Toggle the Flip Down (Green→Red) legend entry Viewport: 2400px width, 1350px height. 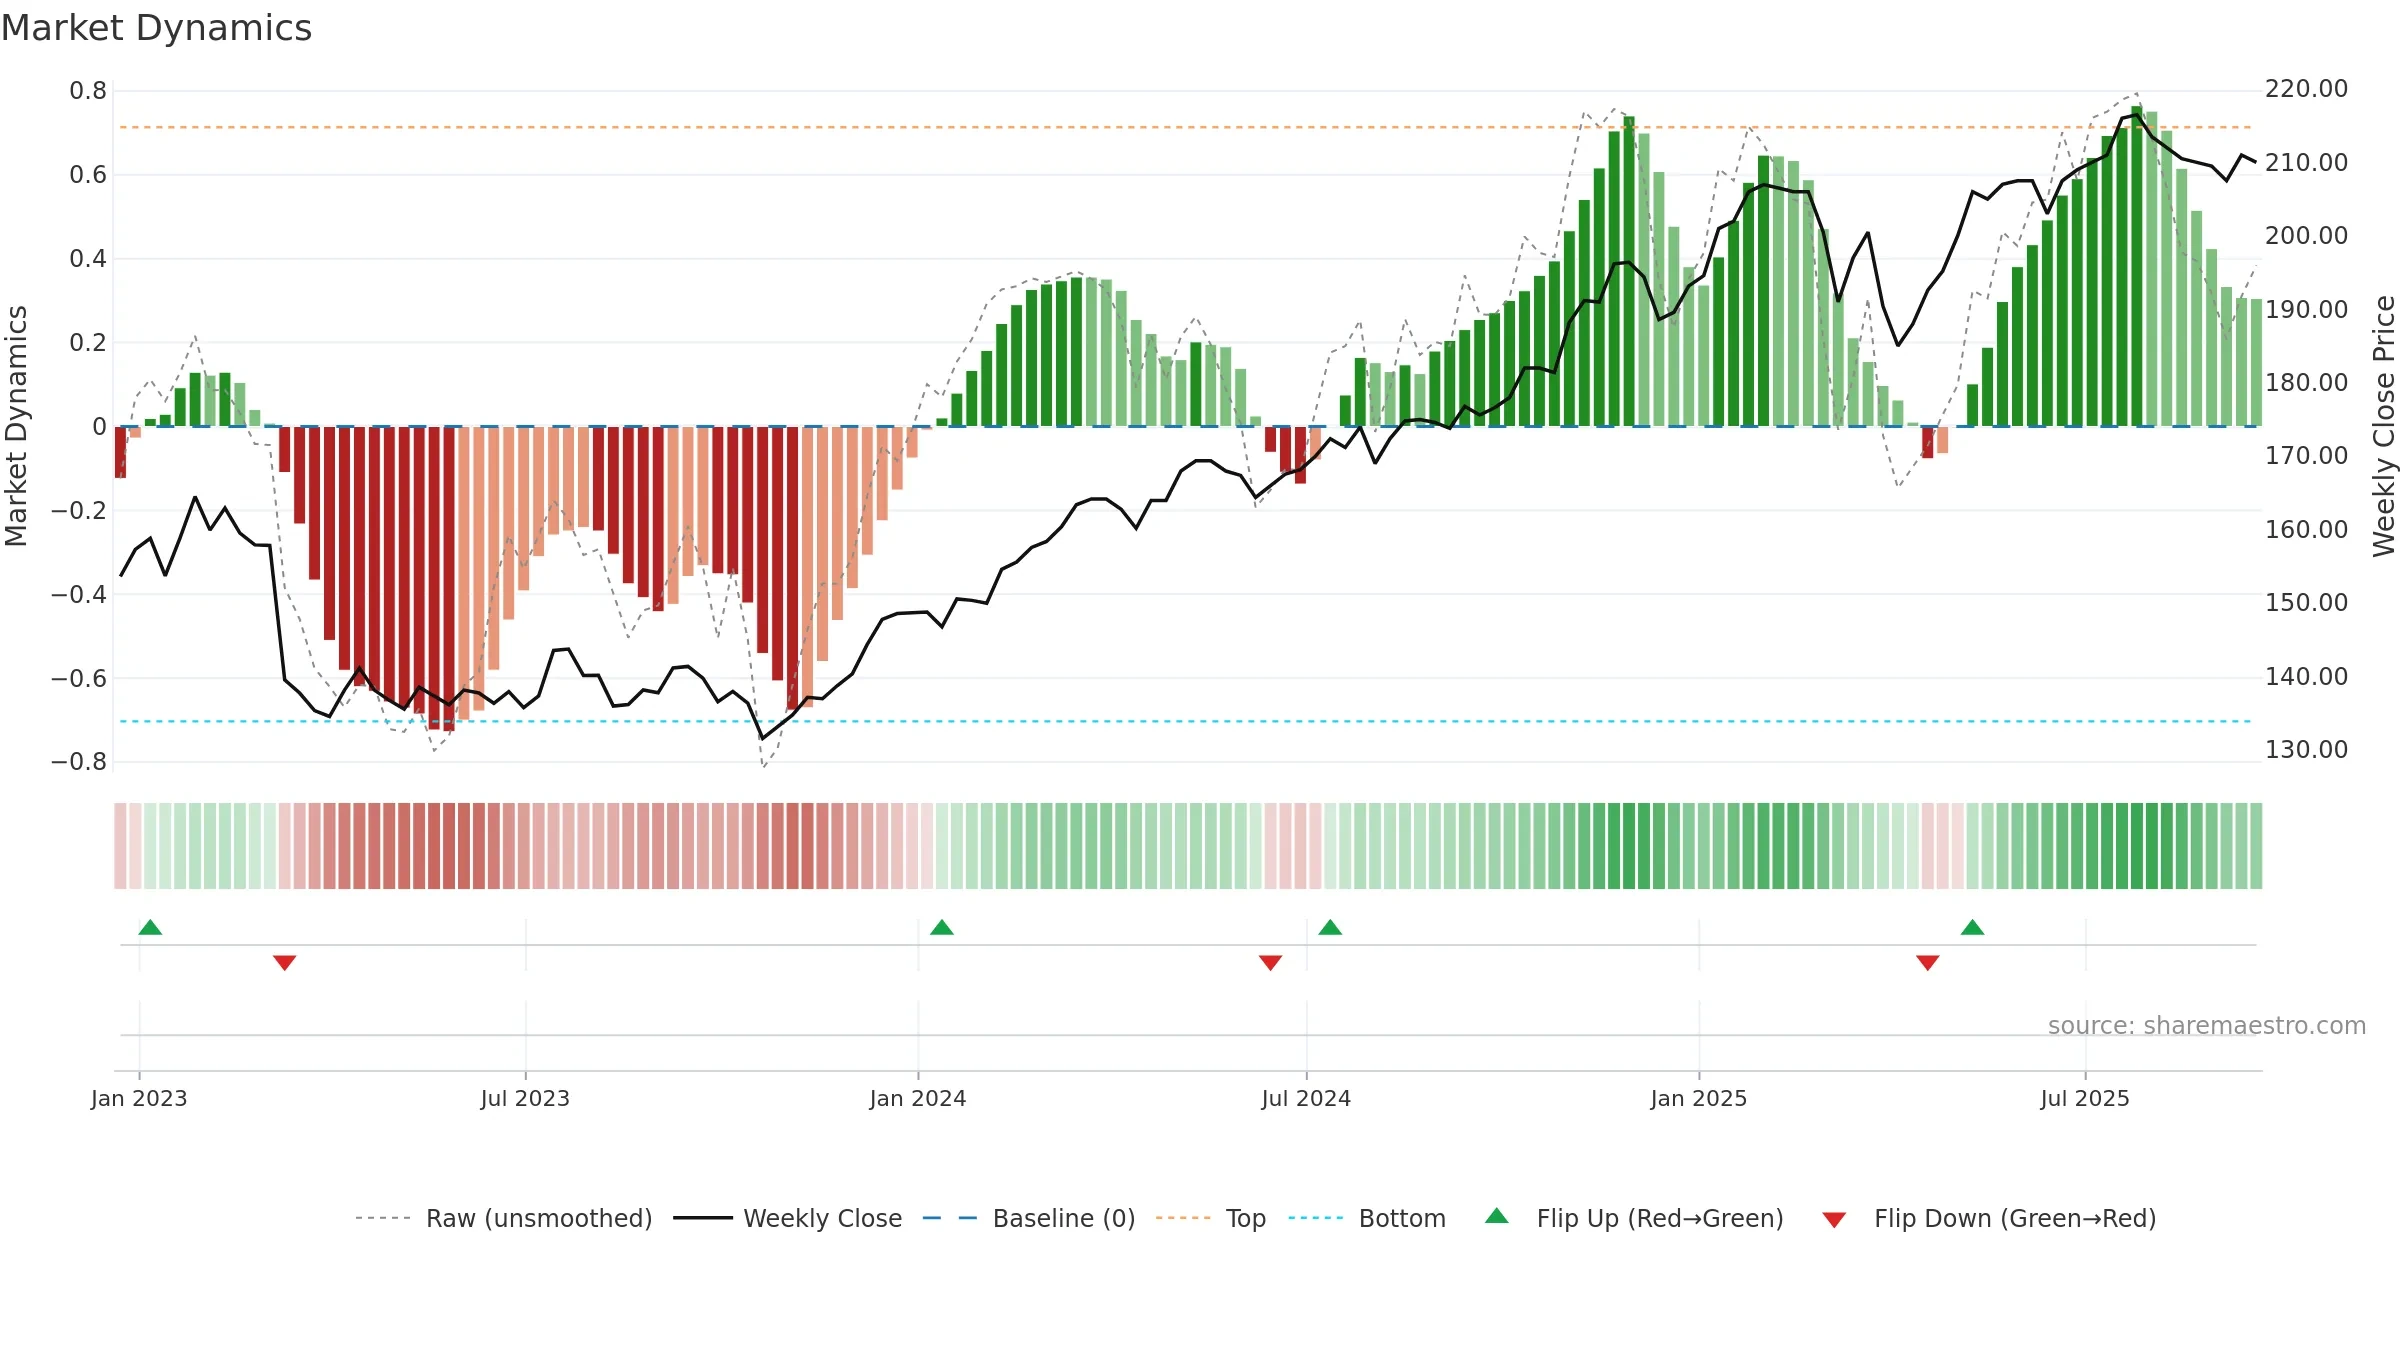pyautogui.click(x=1989, y=1218)
